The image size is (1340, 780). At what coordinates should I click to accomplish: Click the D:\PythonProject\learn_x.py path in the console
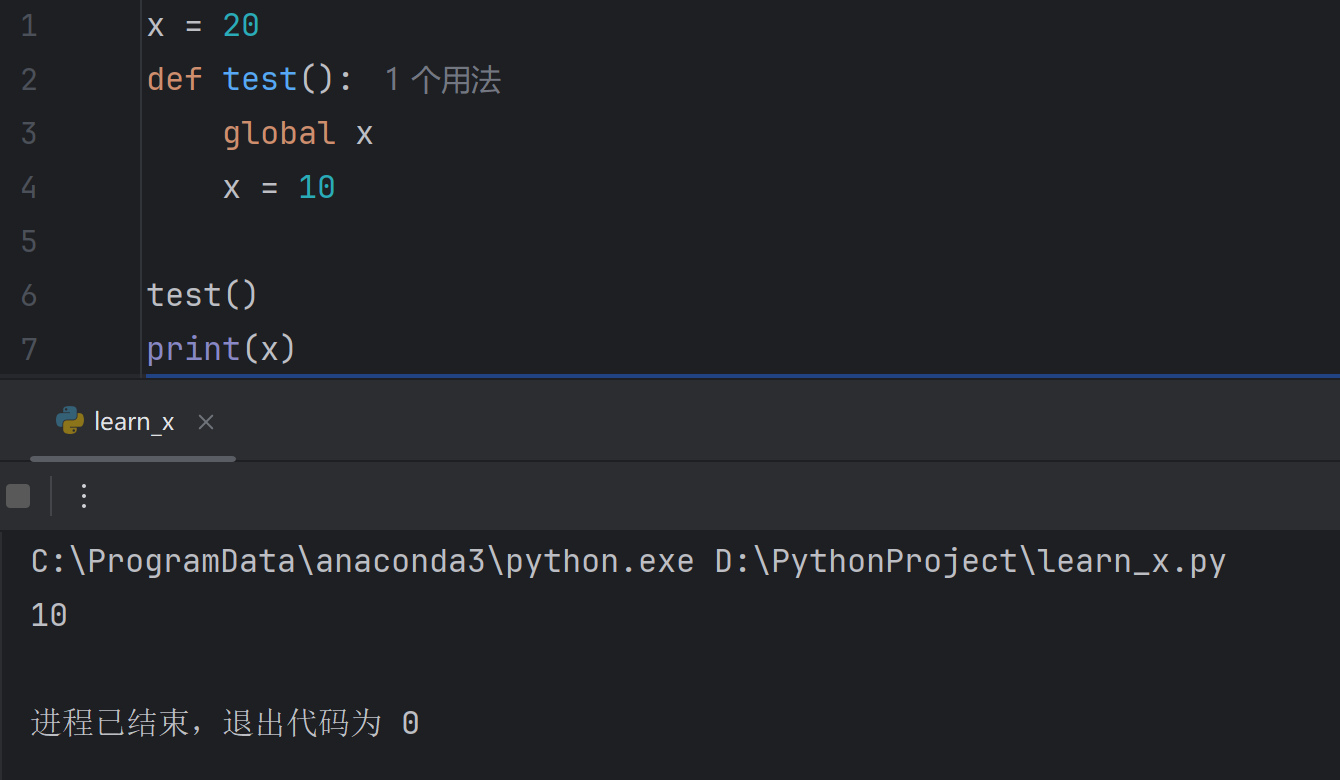click(x=970, y=561)
